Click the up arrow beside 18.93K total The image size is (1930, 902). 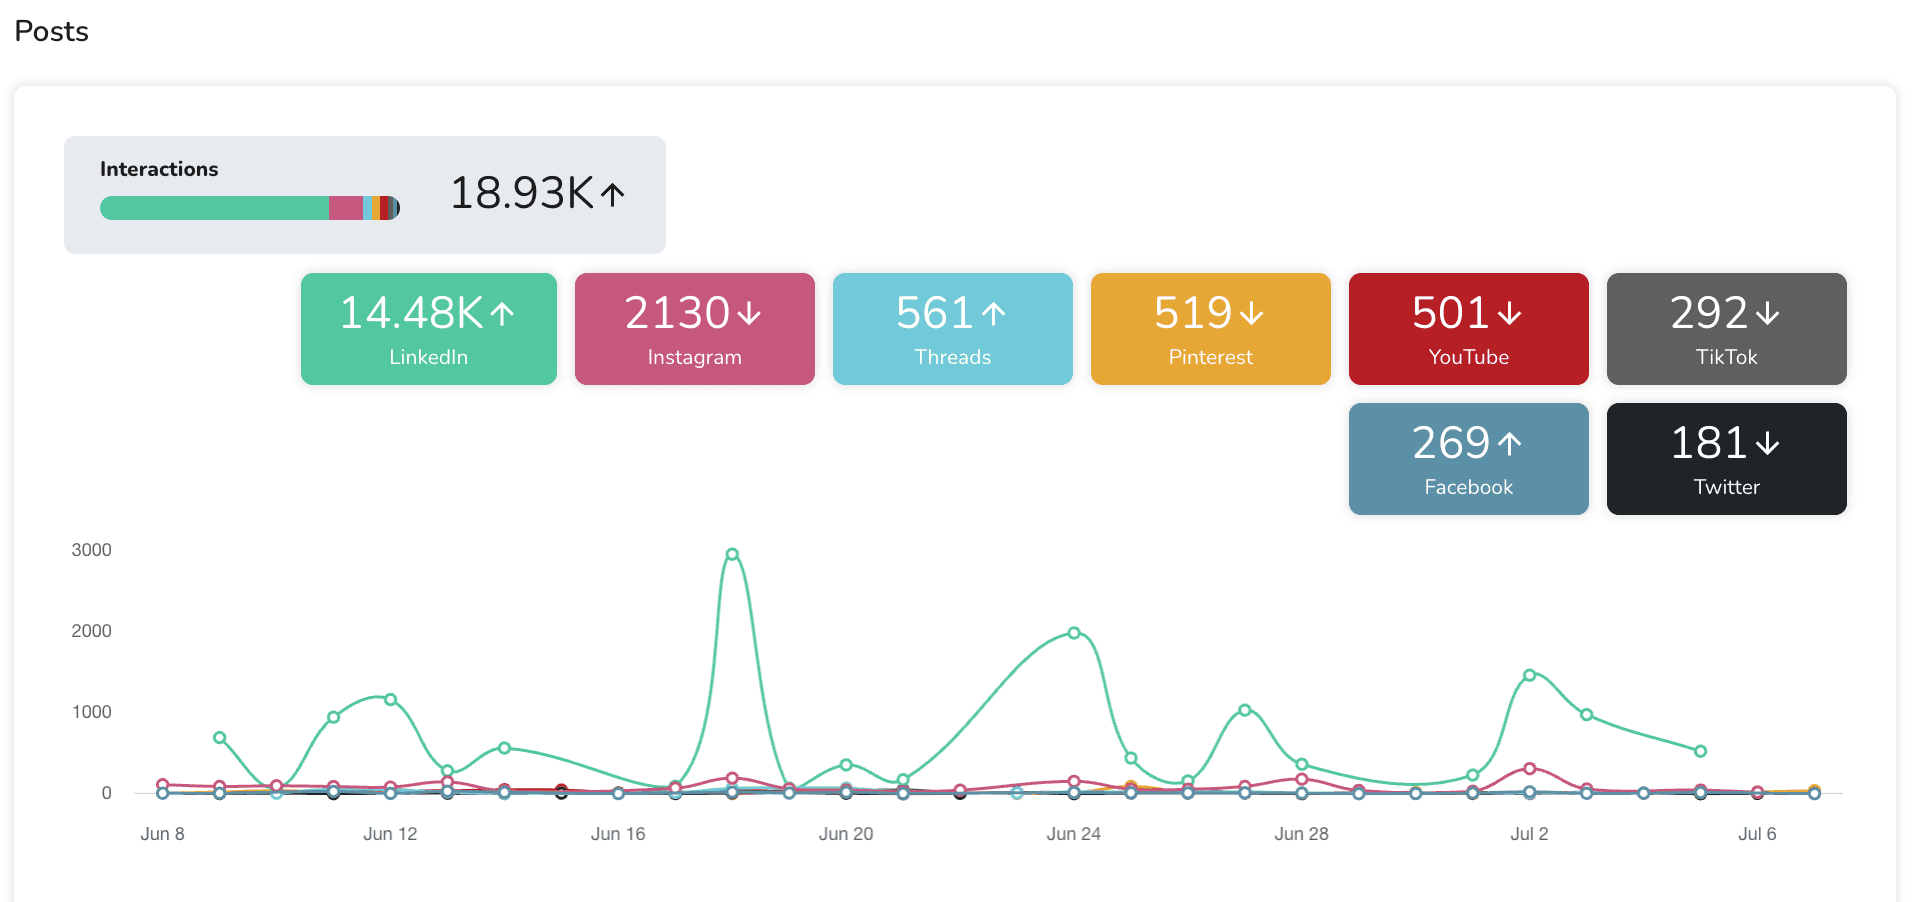[612, 194]
